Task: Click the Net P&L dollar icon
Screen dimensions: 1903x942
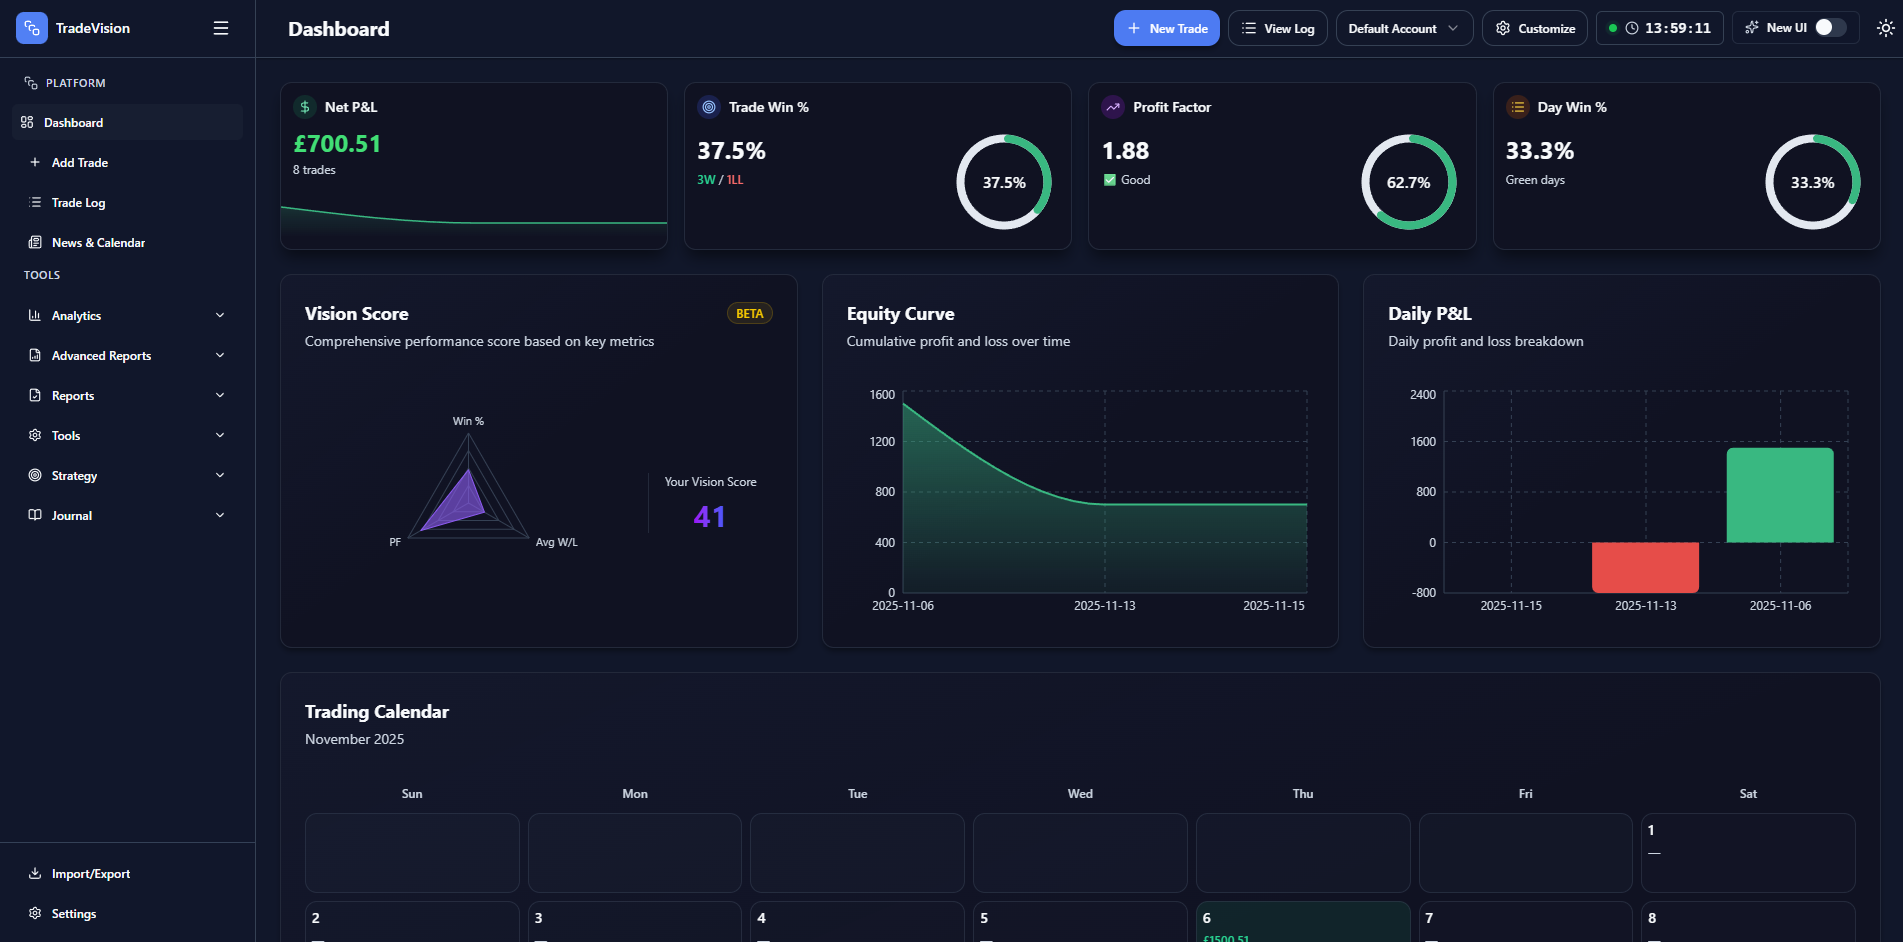Action: pos(305,107)
